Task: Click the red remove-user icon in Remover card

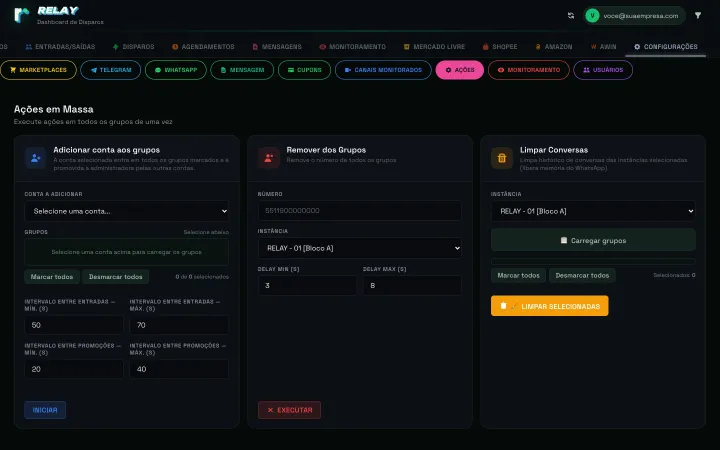Action: pyautogui.click(x=269, y=158)
